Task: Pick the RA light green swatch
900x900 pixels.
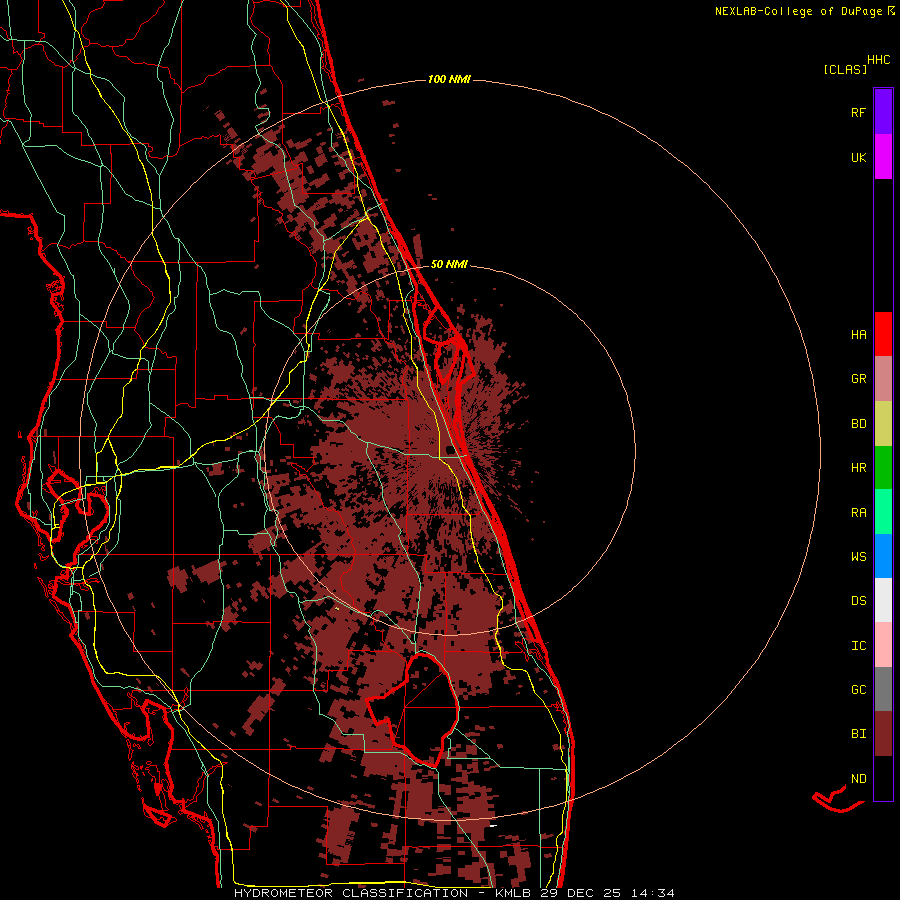Action: (883, 512)
